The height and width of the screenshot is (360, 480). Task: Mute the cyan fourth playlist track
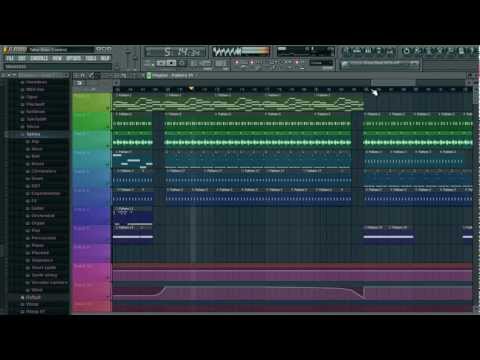click(108, 165)
